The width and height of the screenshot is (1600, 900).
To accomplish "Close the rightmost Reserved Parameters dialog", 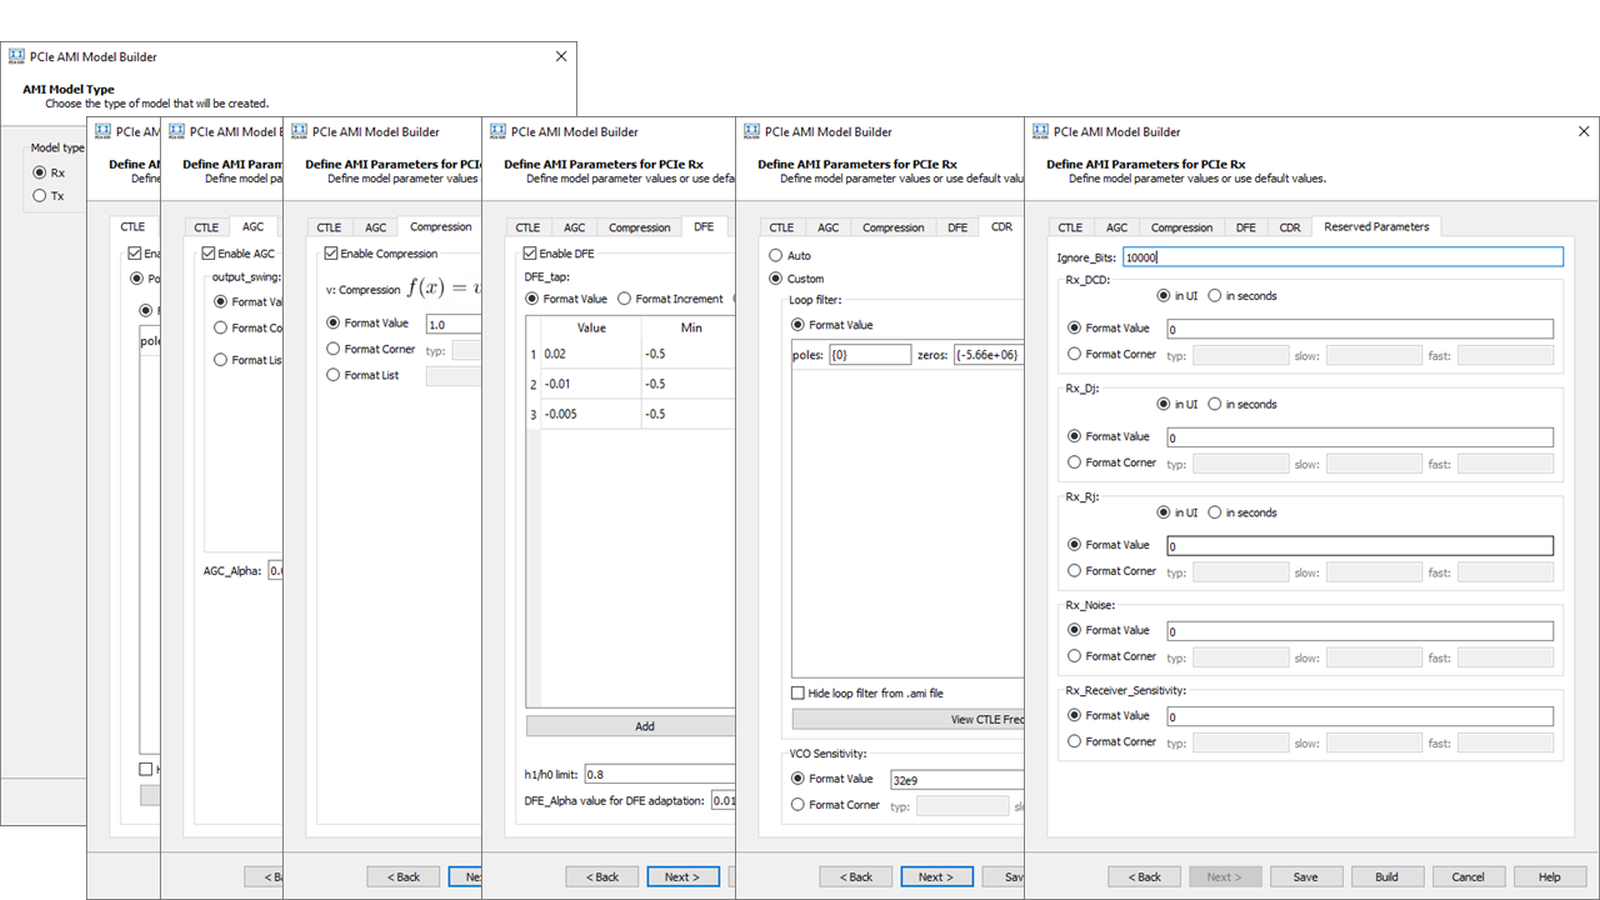I will 1583,132.
